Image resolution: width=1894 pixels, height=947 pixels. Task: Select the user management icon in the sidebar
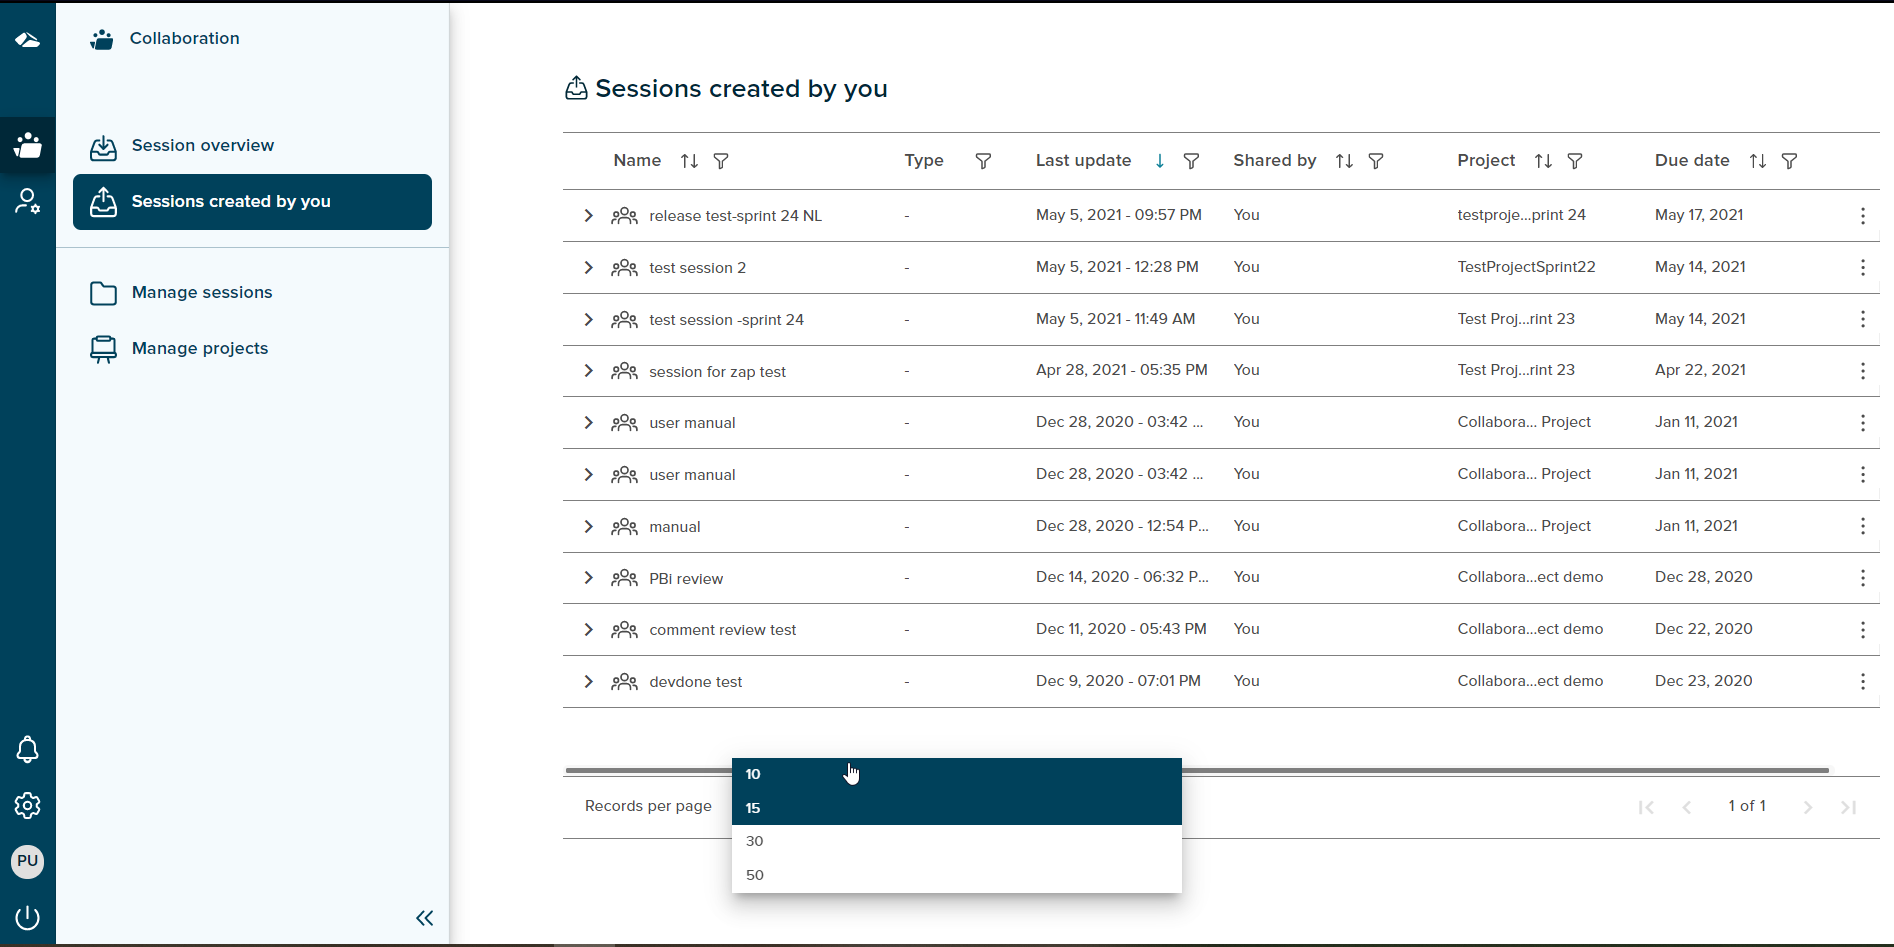click(27, 202)
